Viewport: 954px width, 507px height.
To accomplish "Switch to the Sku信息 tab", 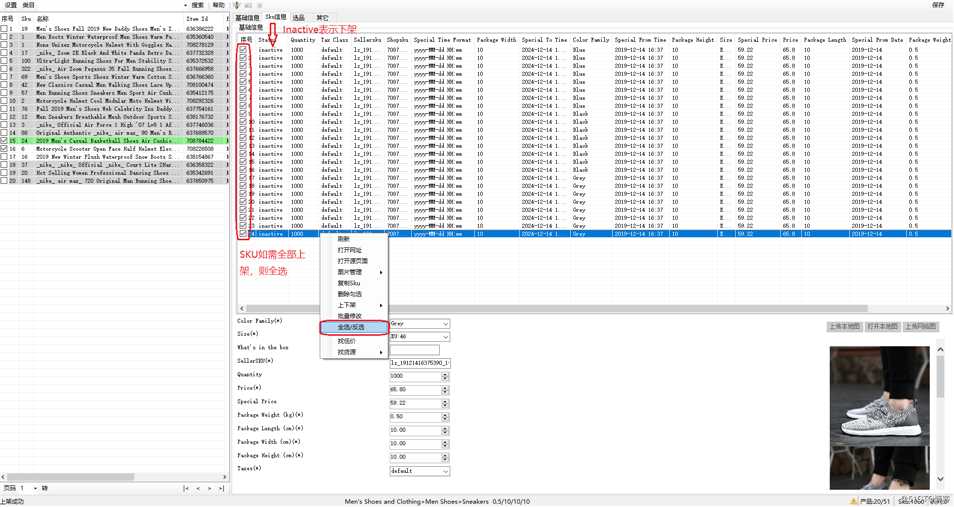I will tap(276, 17).
